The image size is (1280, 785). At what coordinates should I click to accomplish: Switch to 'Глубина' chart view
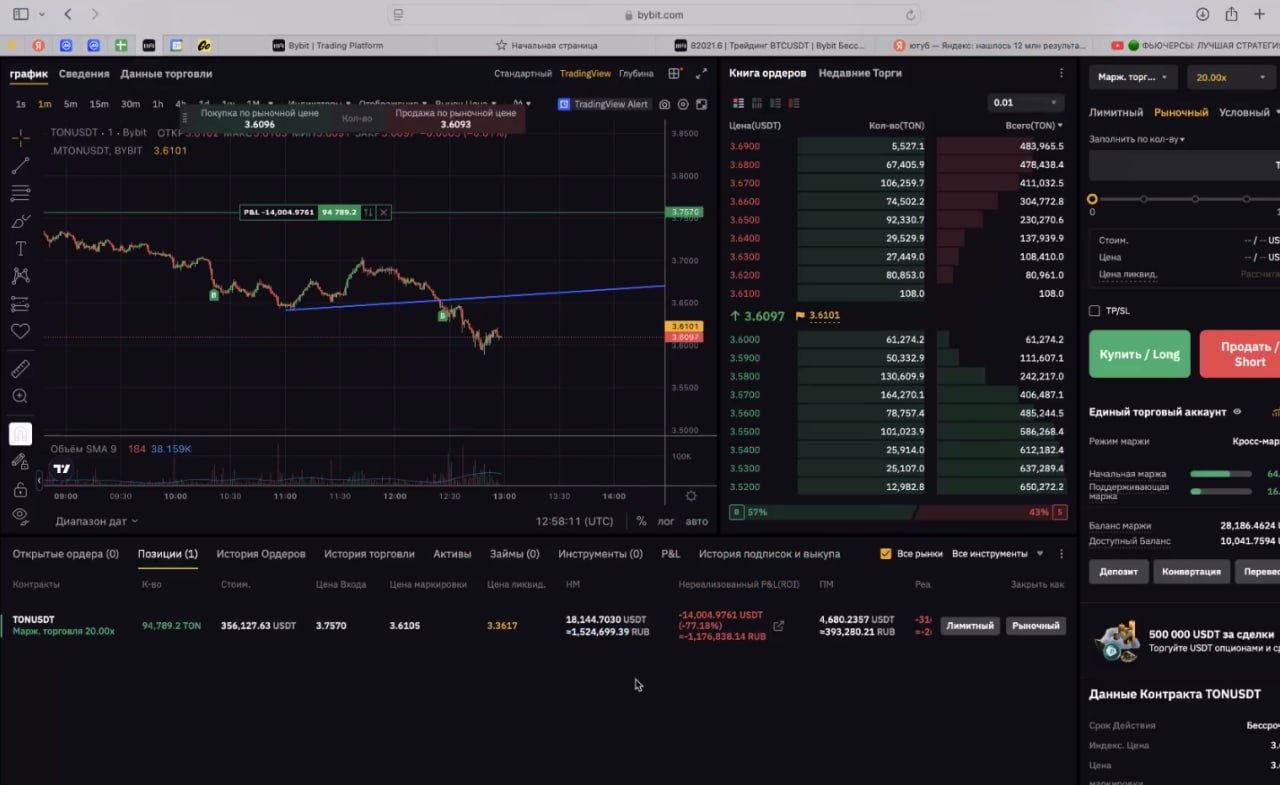pos(636,73)
